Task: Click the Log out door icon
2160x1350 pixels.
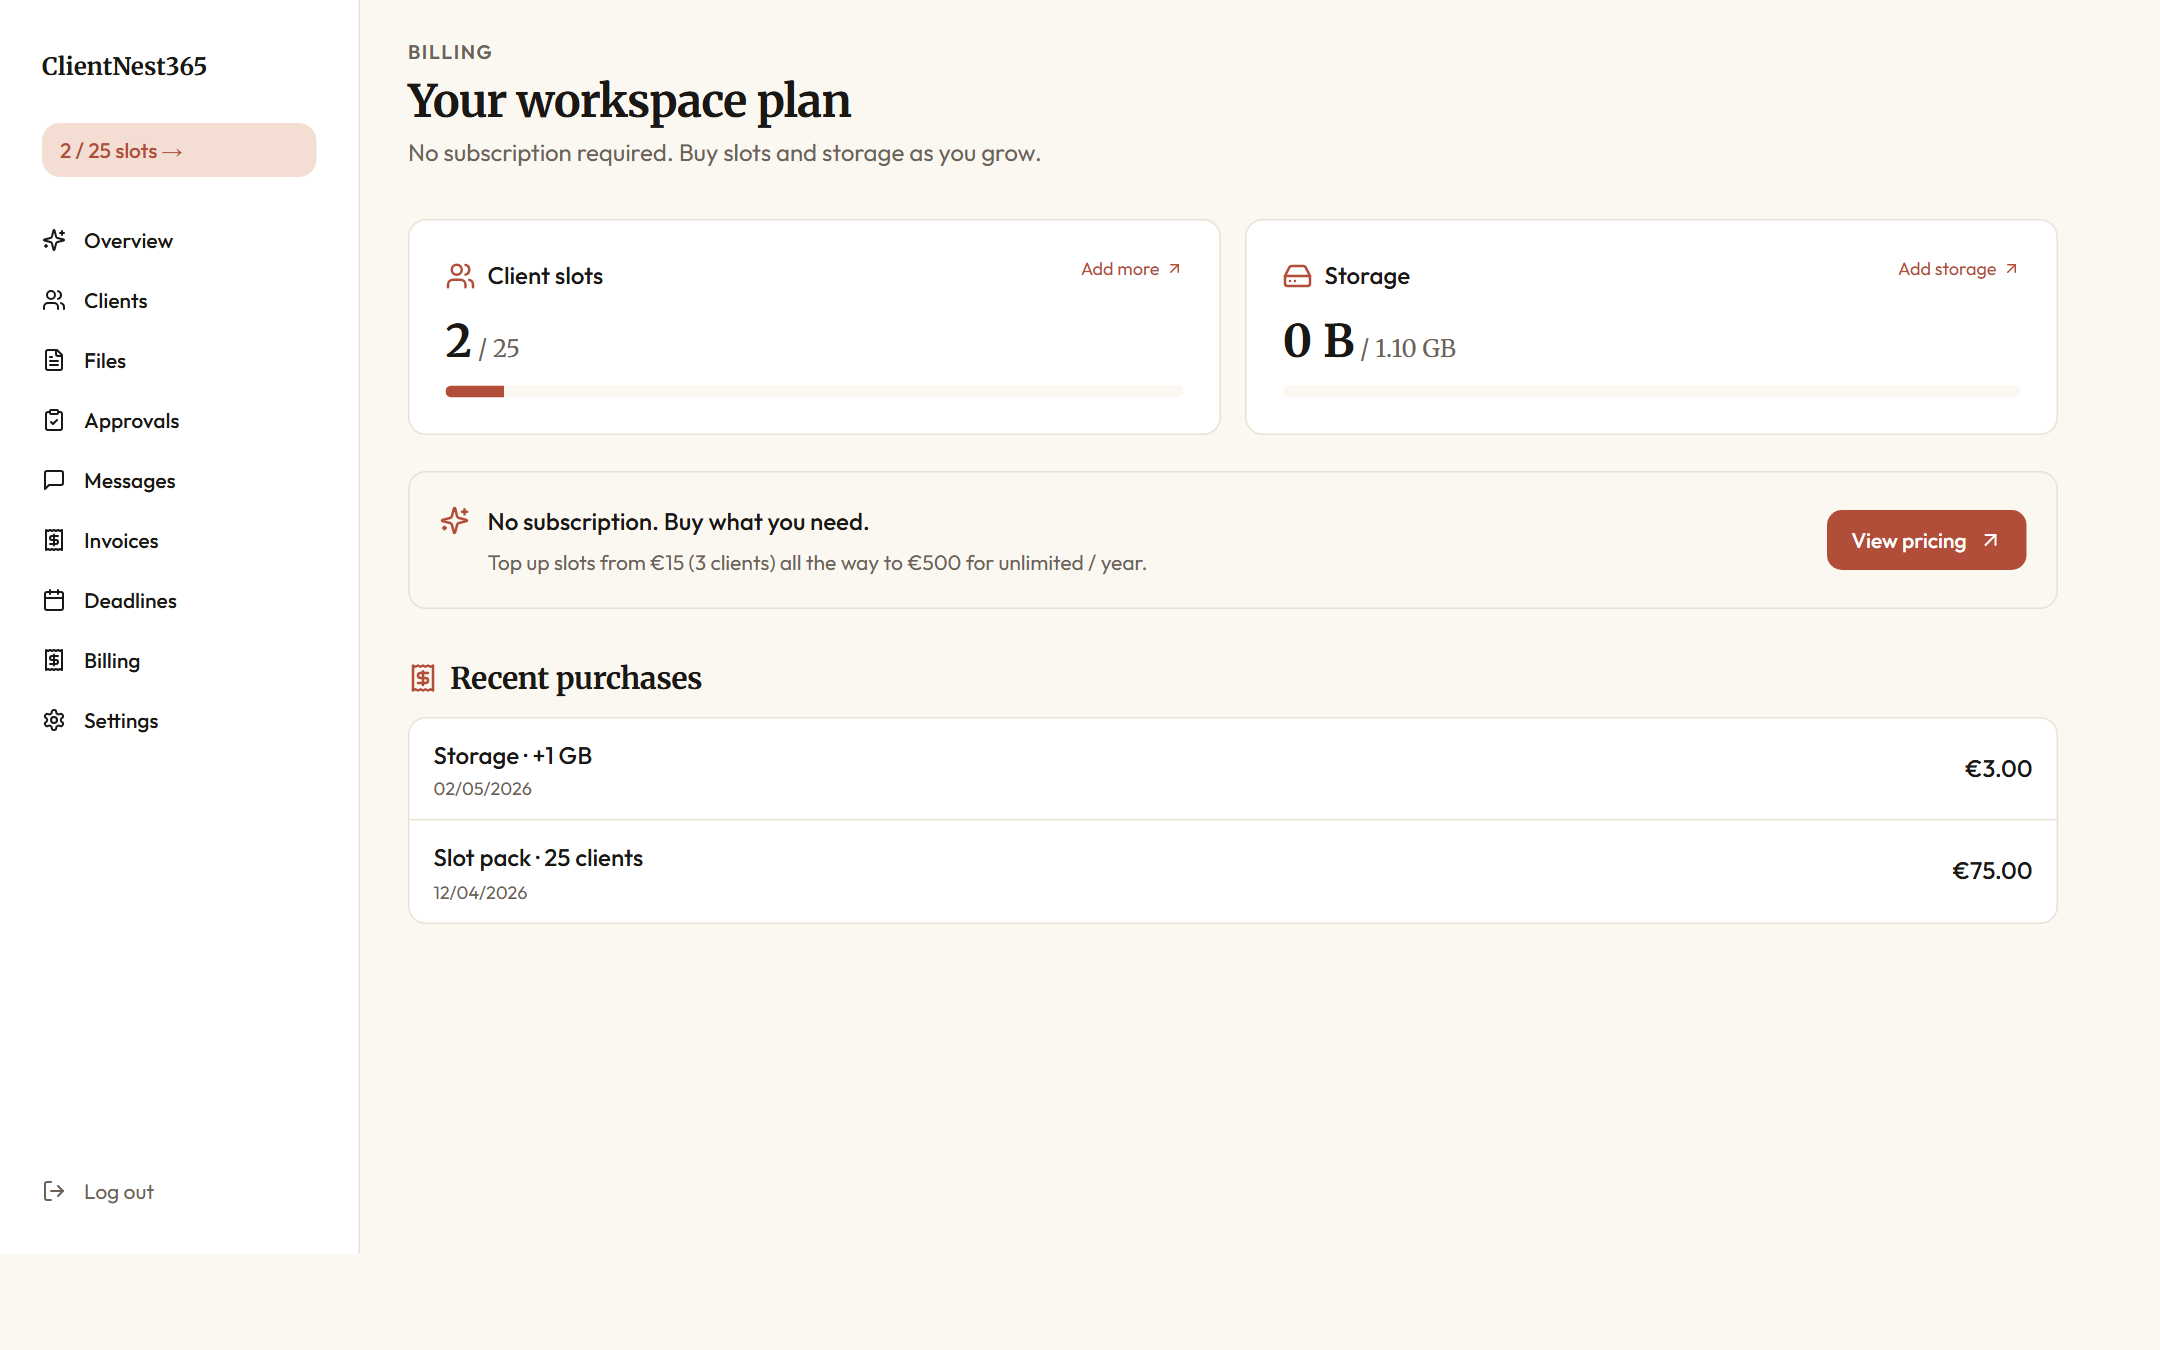Action: (54, 1191)
